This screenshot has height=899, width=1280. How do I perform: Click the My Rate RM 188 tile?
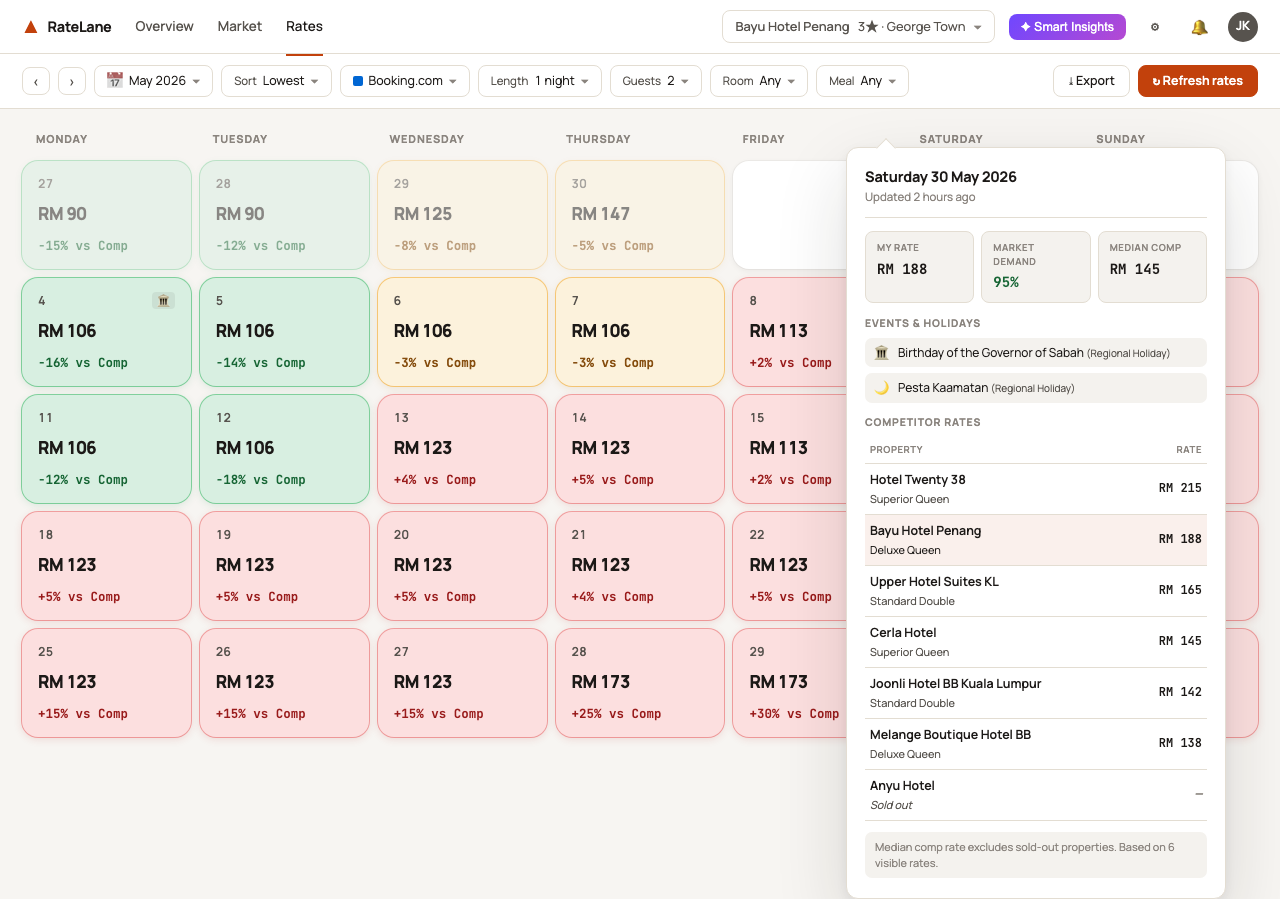[x=919, y=267]
